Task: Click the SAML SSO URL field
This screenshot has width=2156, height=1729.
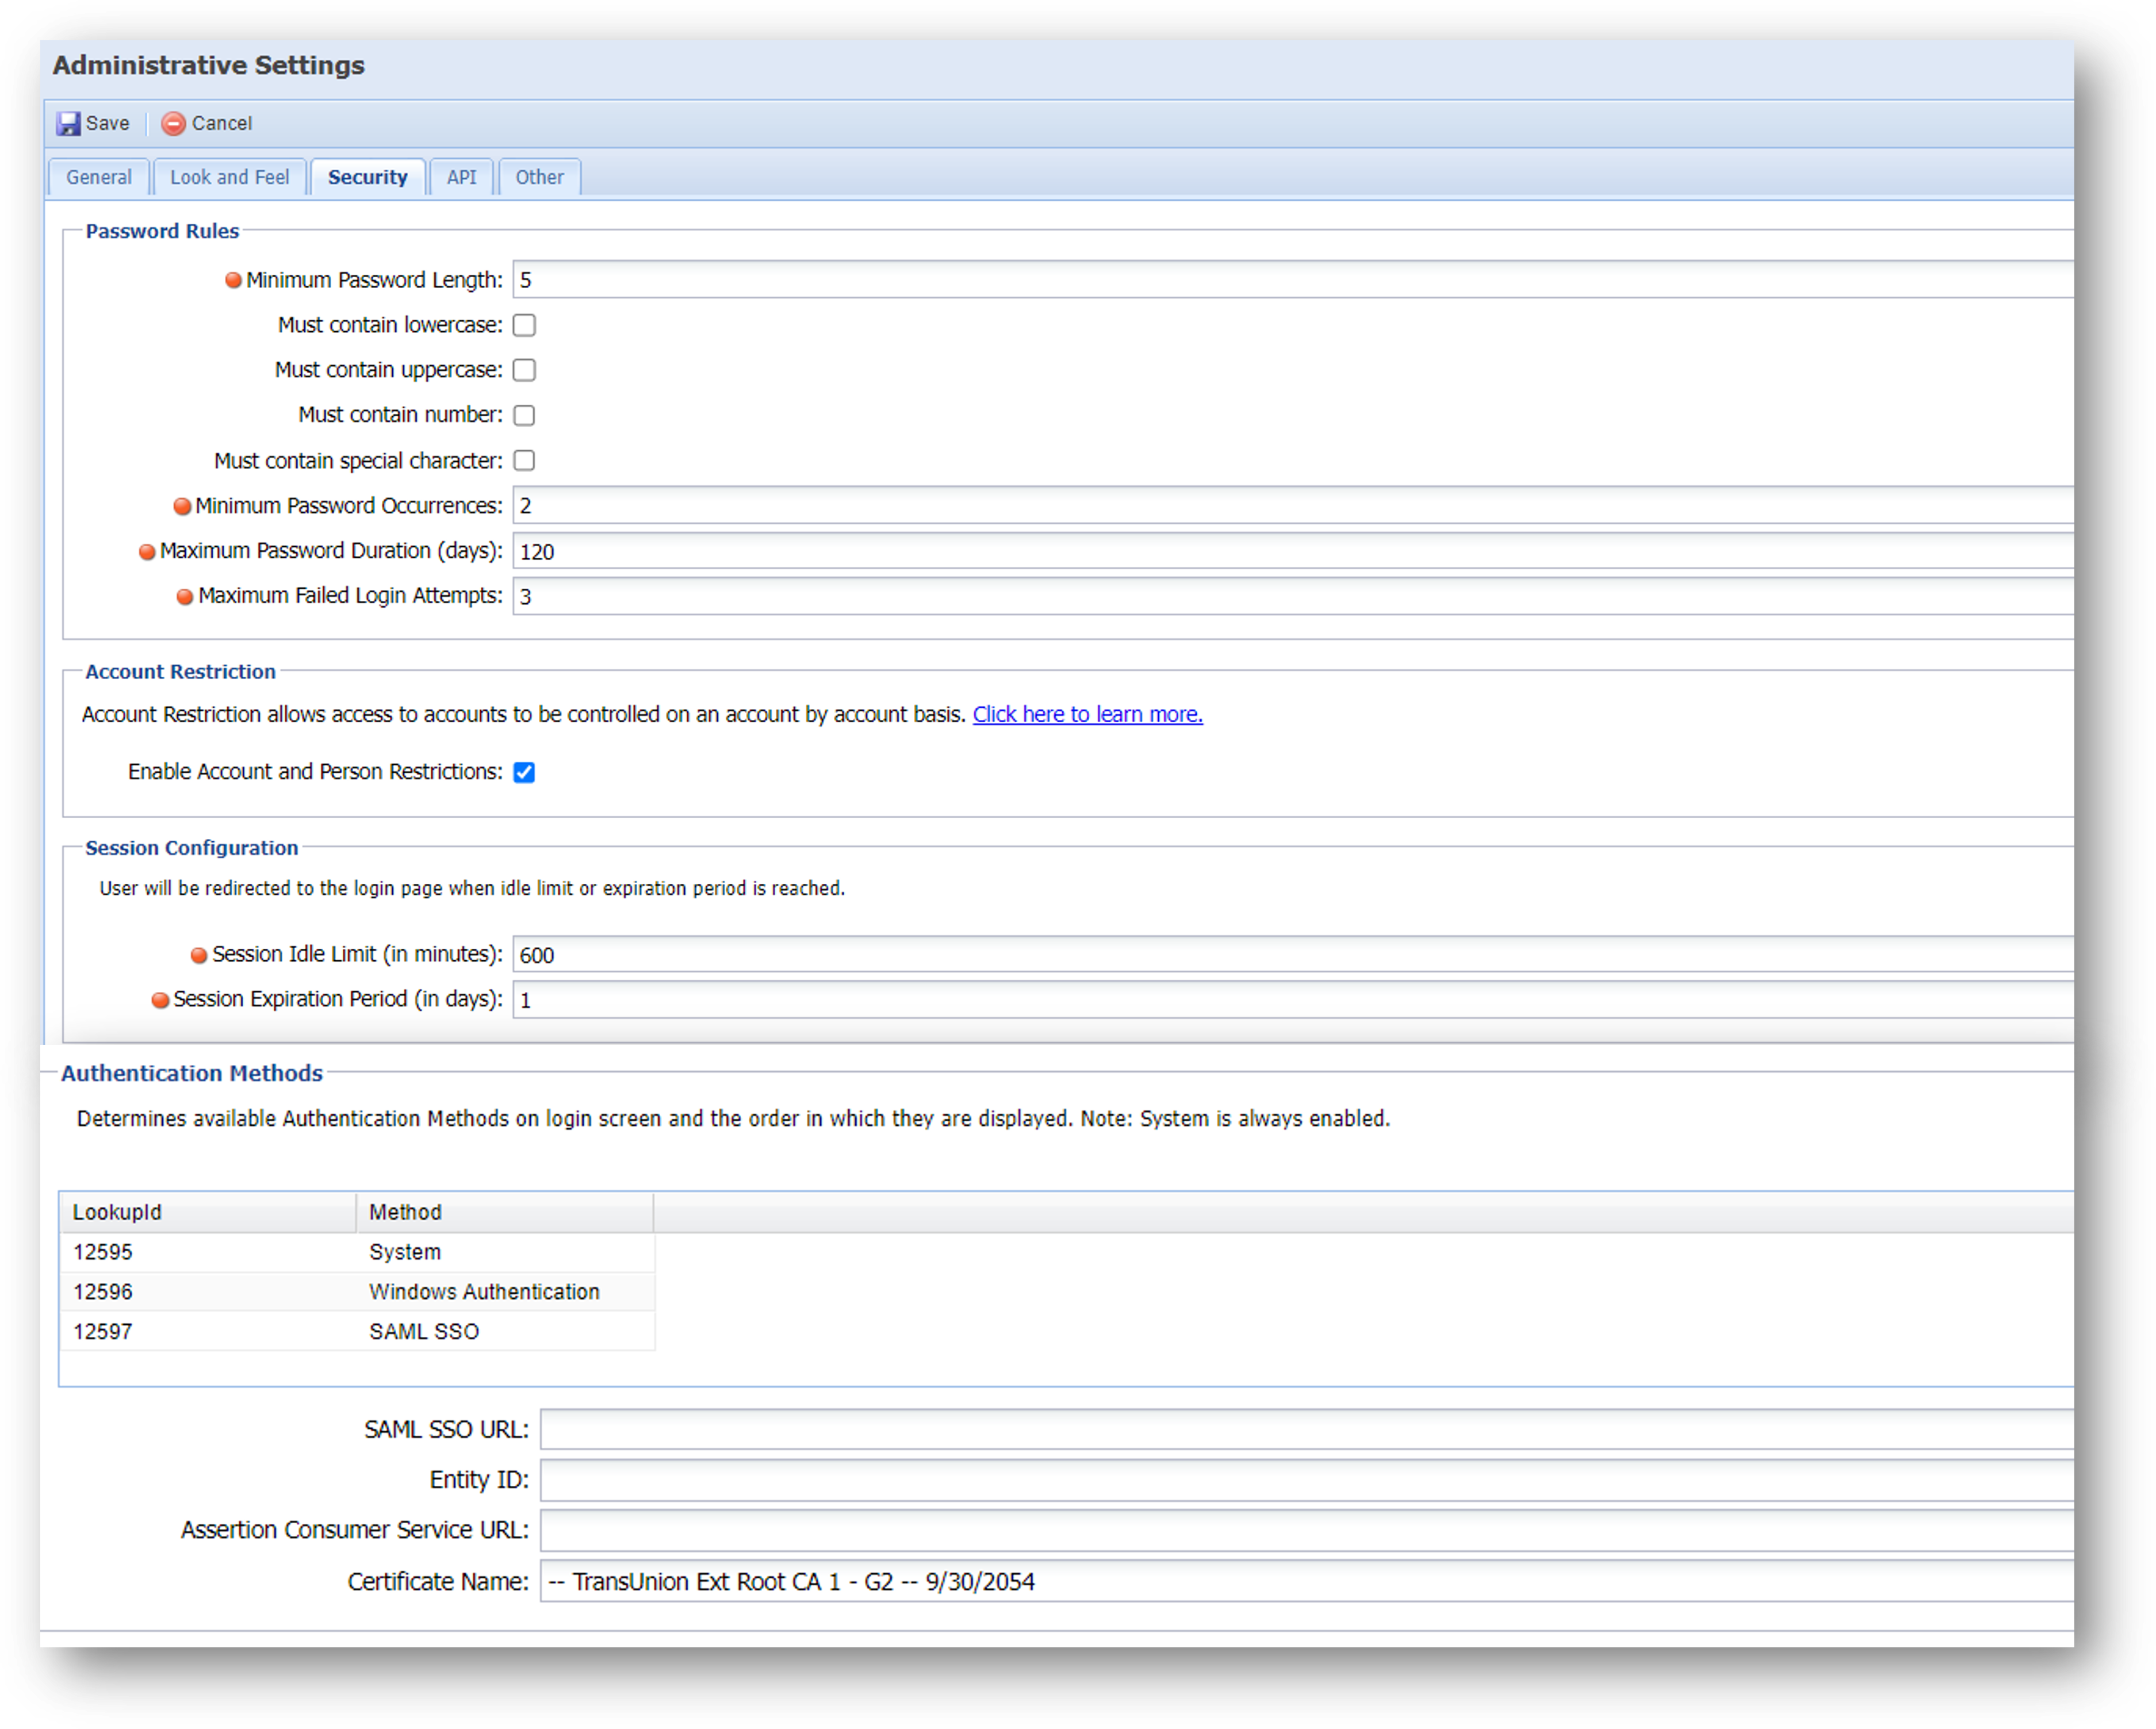Action: tap(1307, 1430)
